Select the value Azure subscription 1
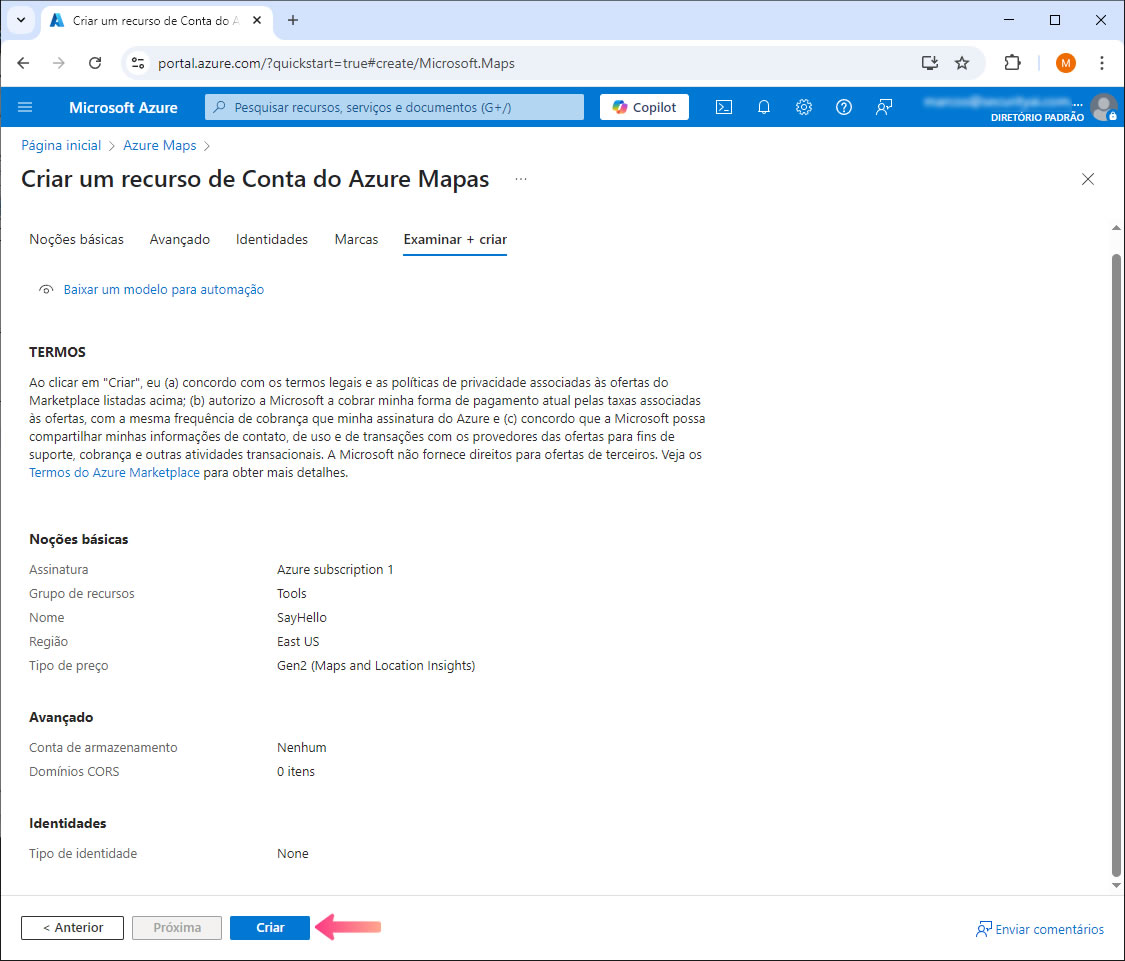The height and width of the screenshot is (961, 1125). (x=335, y=569)
